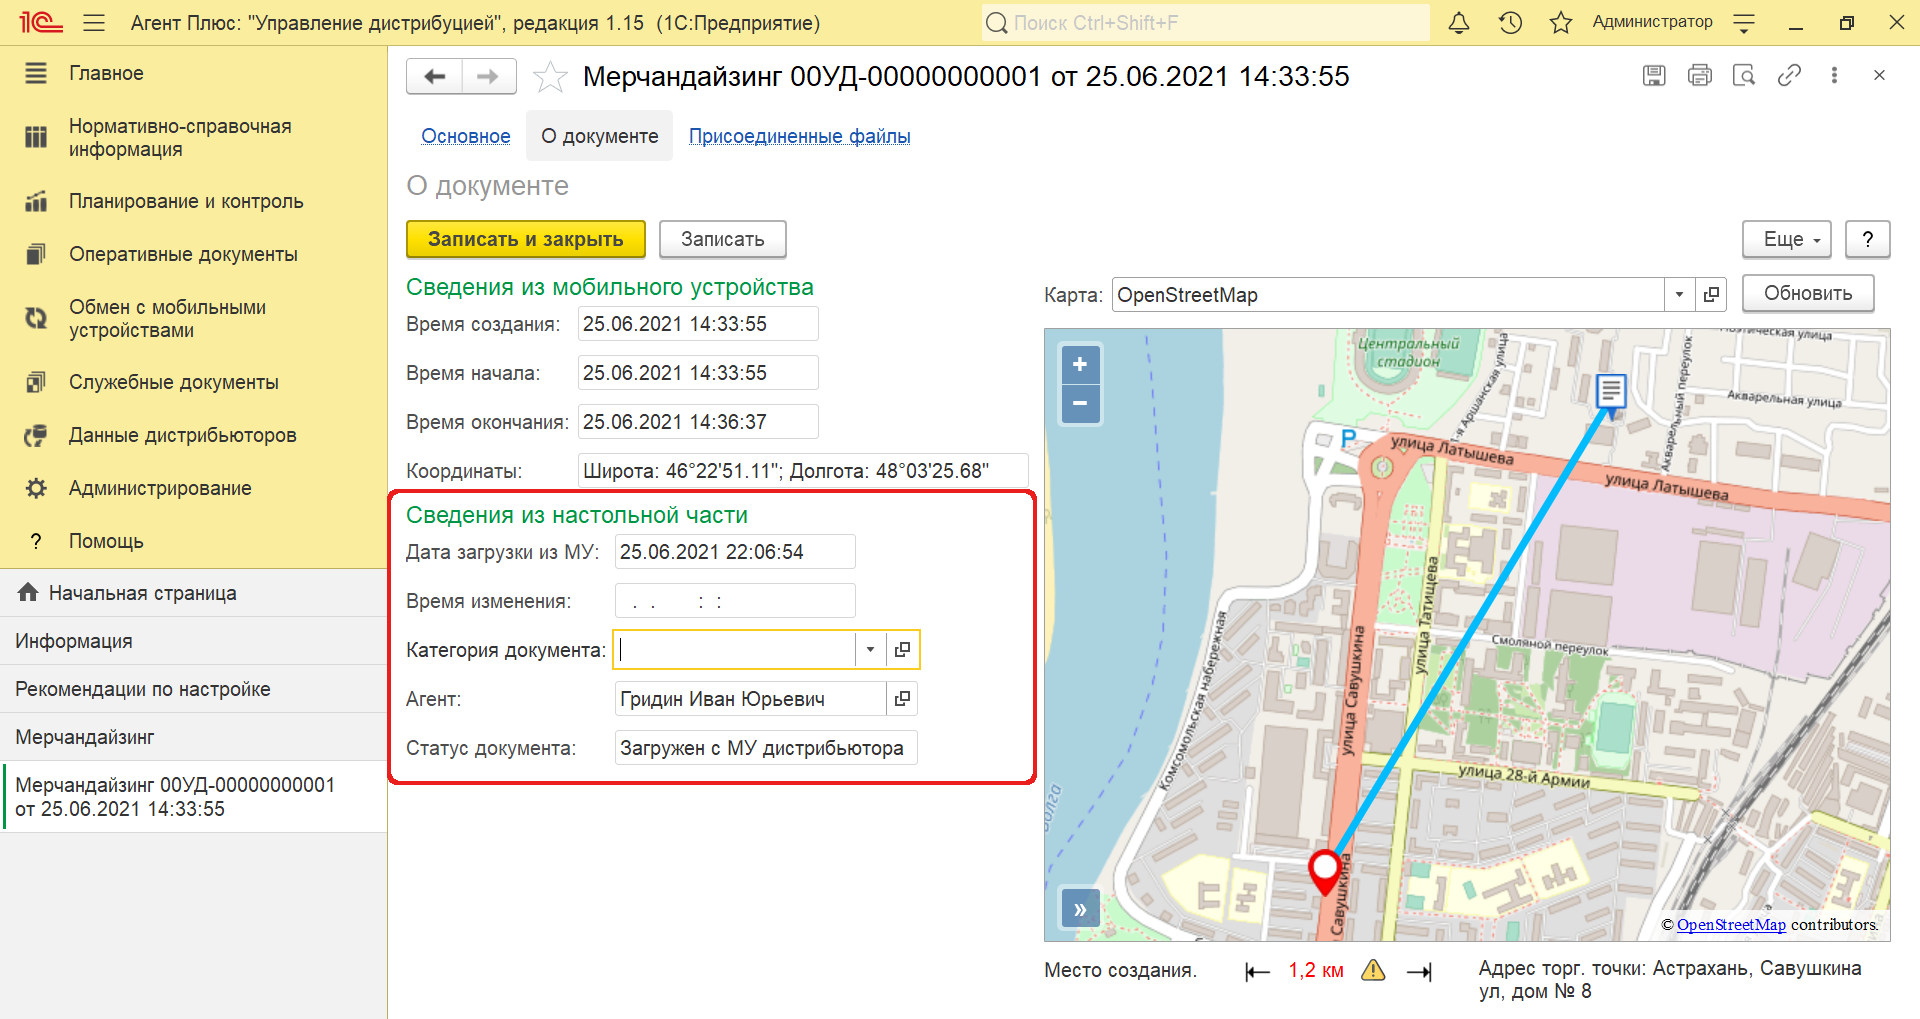This screenshot has width=1920, height=1019.
Task: Click the Координаты field
Action: [803, 471]
